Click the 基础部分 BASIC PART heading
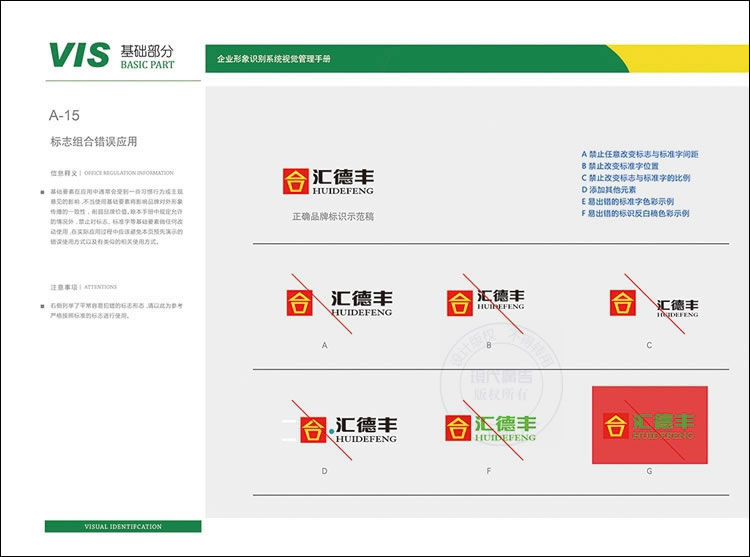The image size is (750, 557). pyautogui.click(x=147, y=56)
